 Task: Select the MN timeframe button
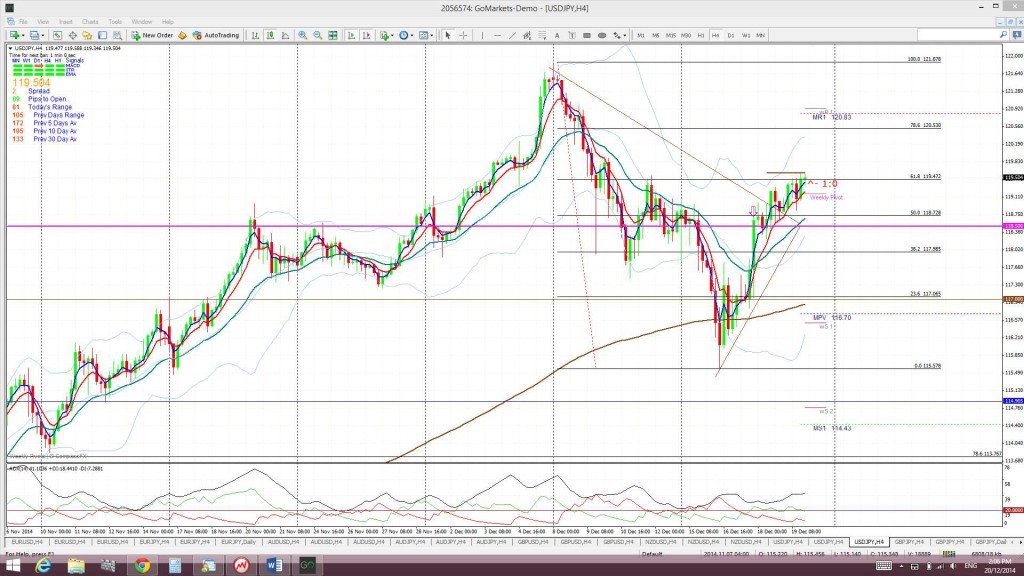click(x=761, y=35)
